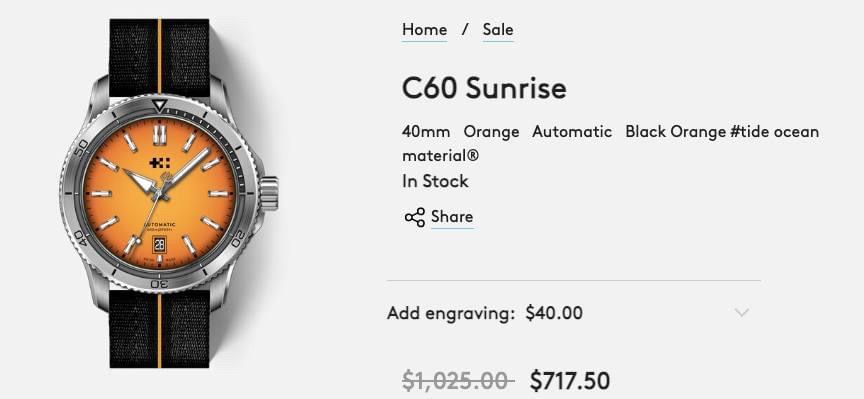
Task: Expand the Add engraving chevron
Action: coord(742,313)
